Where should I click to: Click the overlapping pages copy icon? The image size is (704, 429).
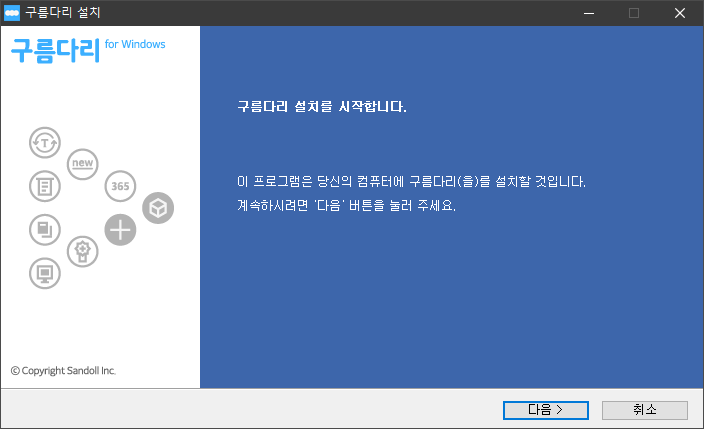click(x=45, y=230)
